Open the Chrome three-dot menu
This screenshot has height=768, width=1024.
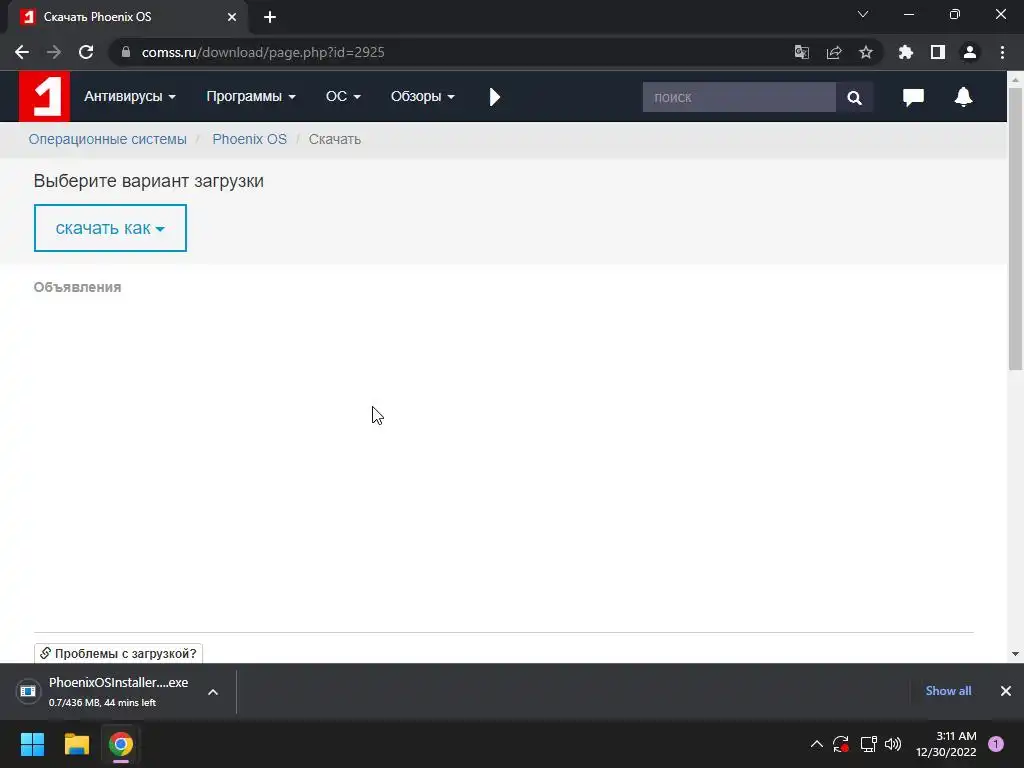click(1002, 52)
